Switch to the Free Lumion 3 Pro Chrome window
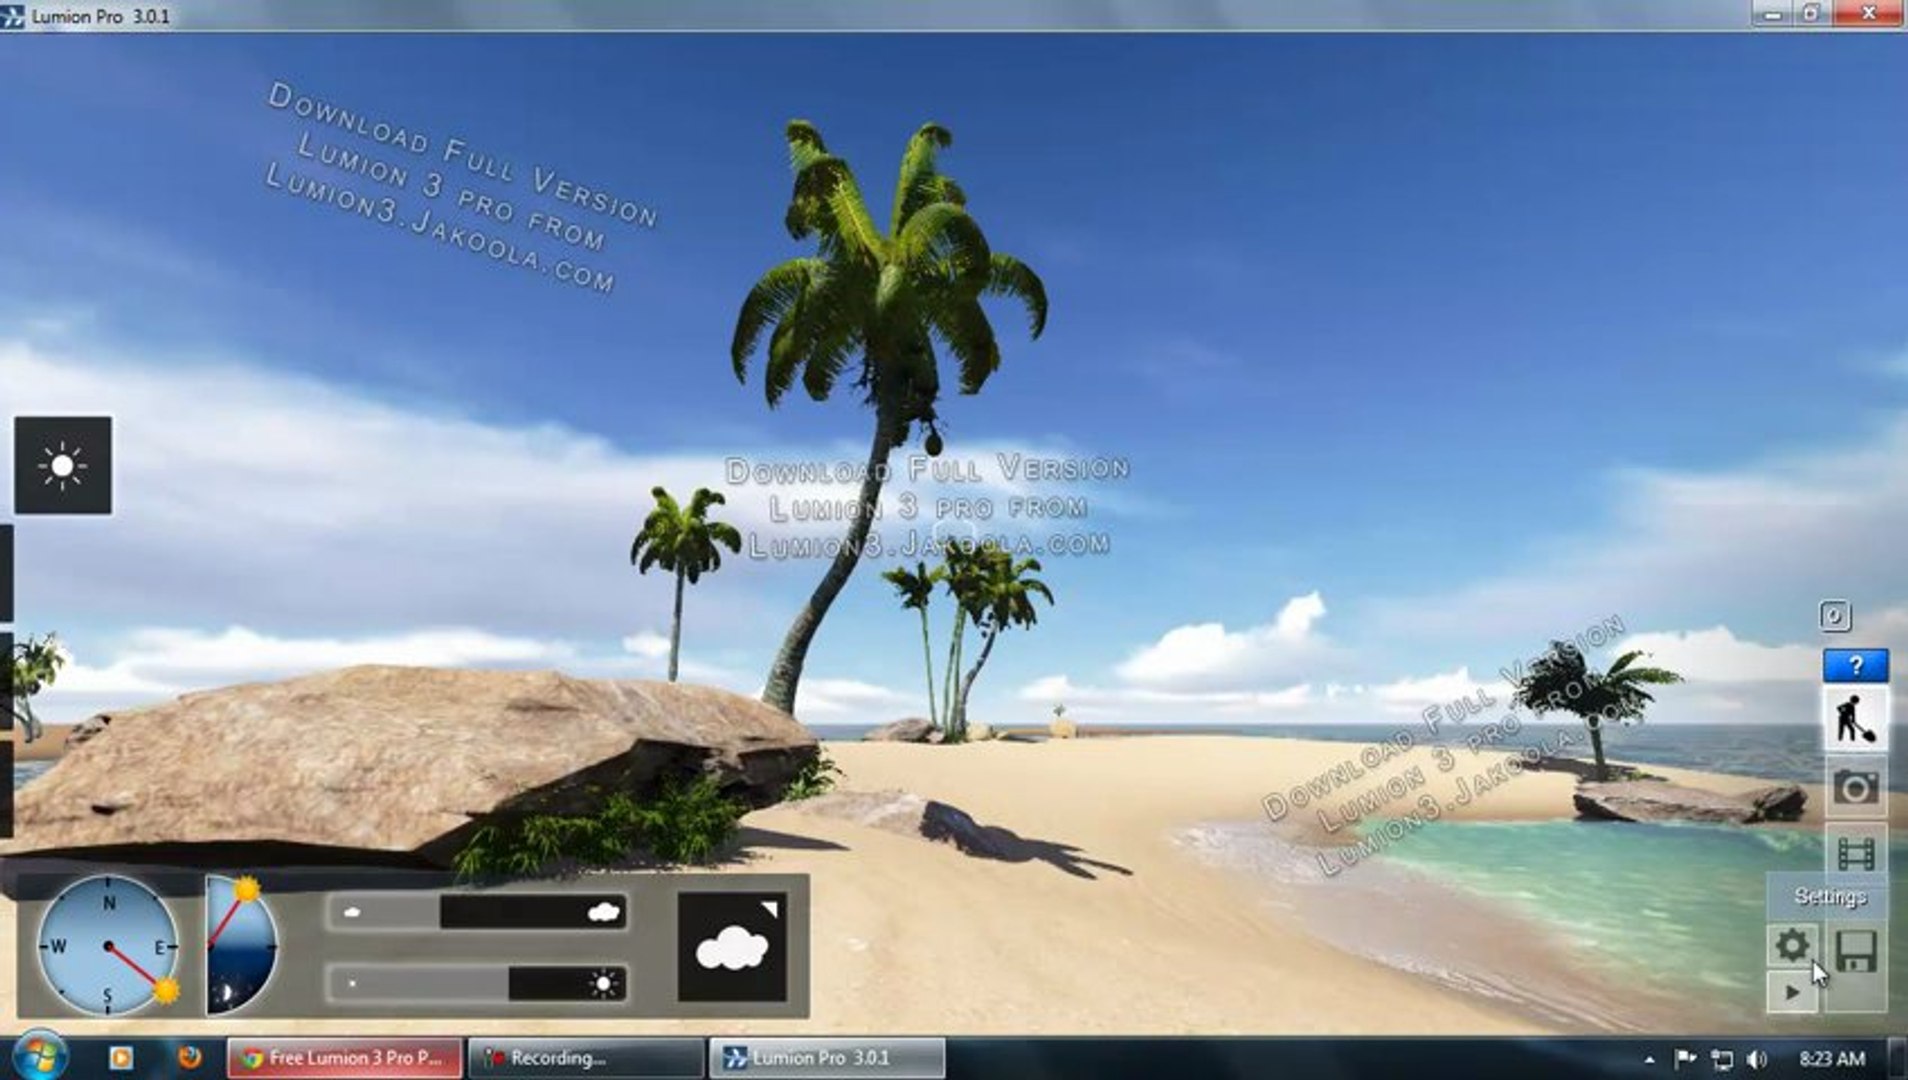 point(345,1058)
